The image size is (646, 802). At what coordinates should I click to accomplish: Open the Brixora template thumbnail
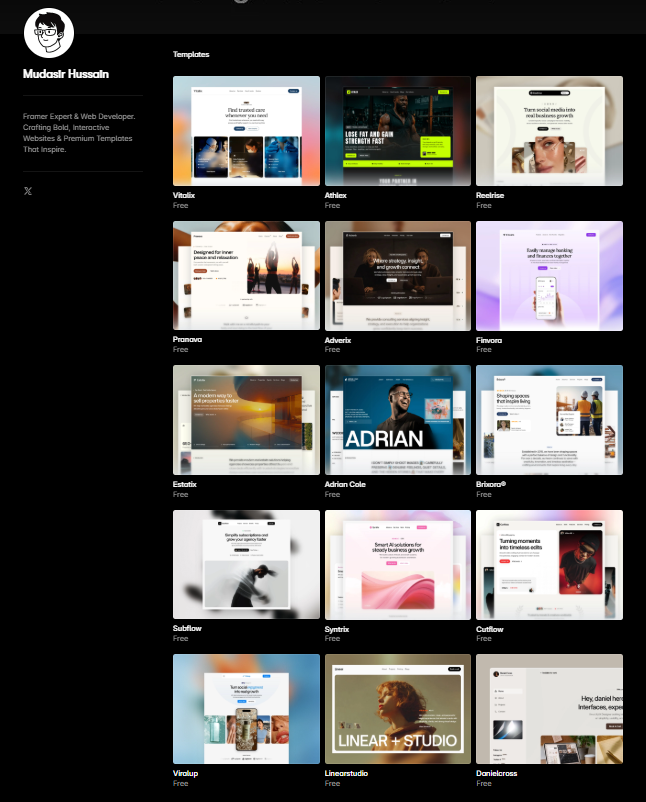549,420
